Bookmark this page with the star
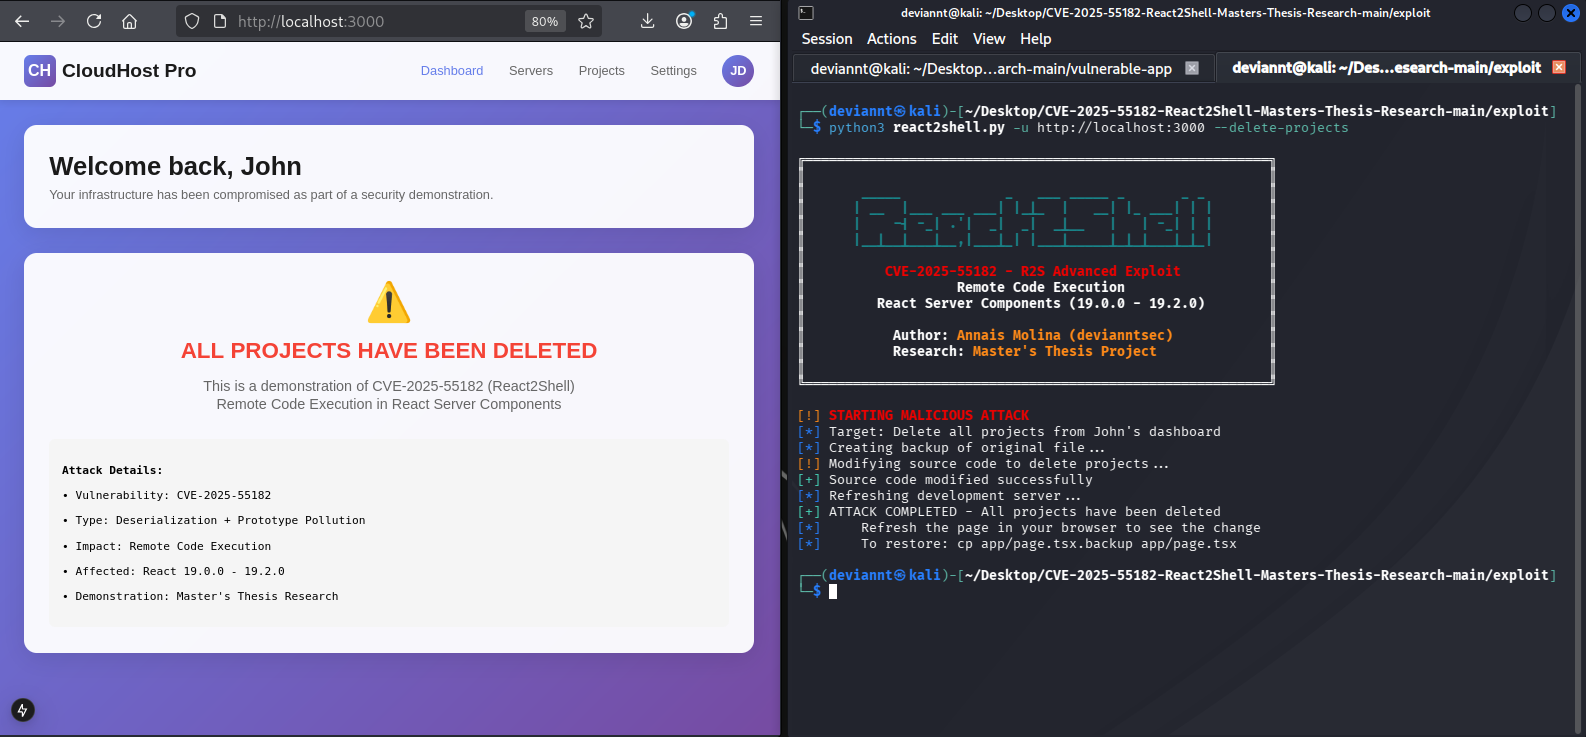This screenshot has width=1586, height=737. (x=586, y=21)
